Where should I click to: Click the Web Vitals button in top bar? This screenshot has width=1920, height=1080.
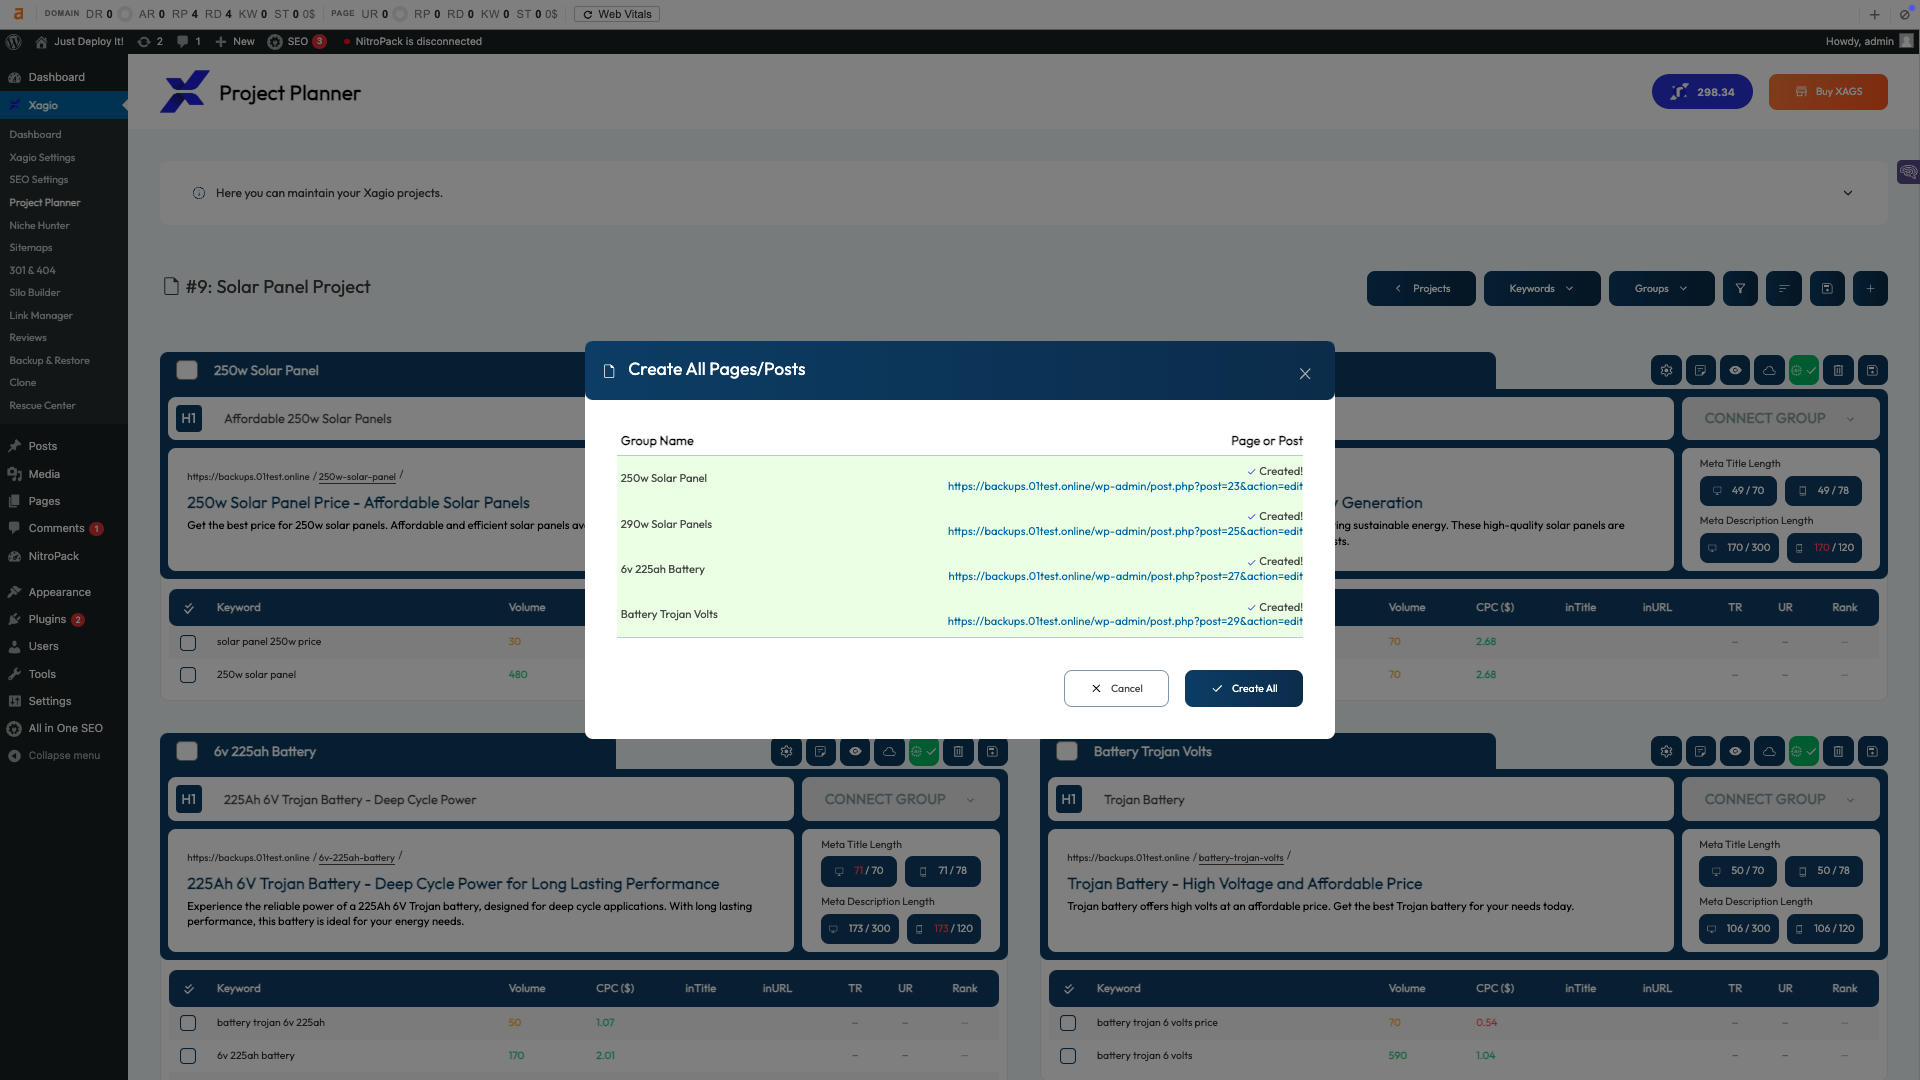pyautogui.click(x=617, y=14)
